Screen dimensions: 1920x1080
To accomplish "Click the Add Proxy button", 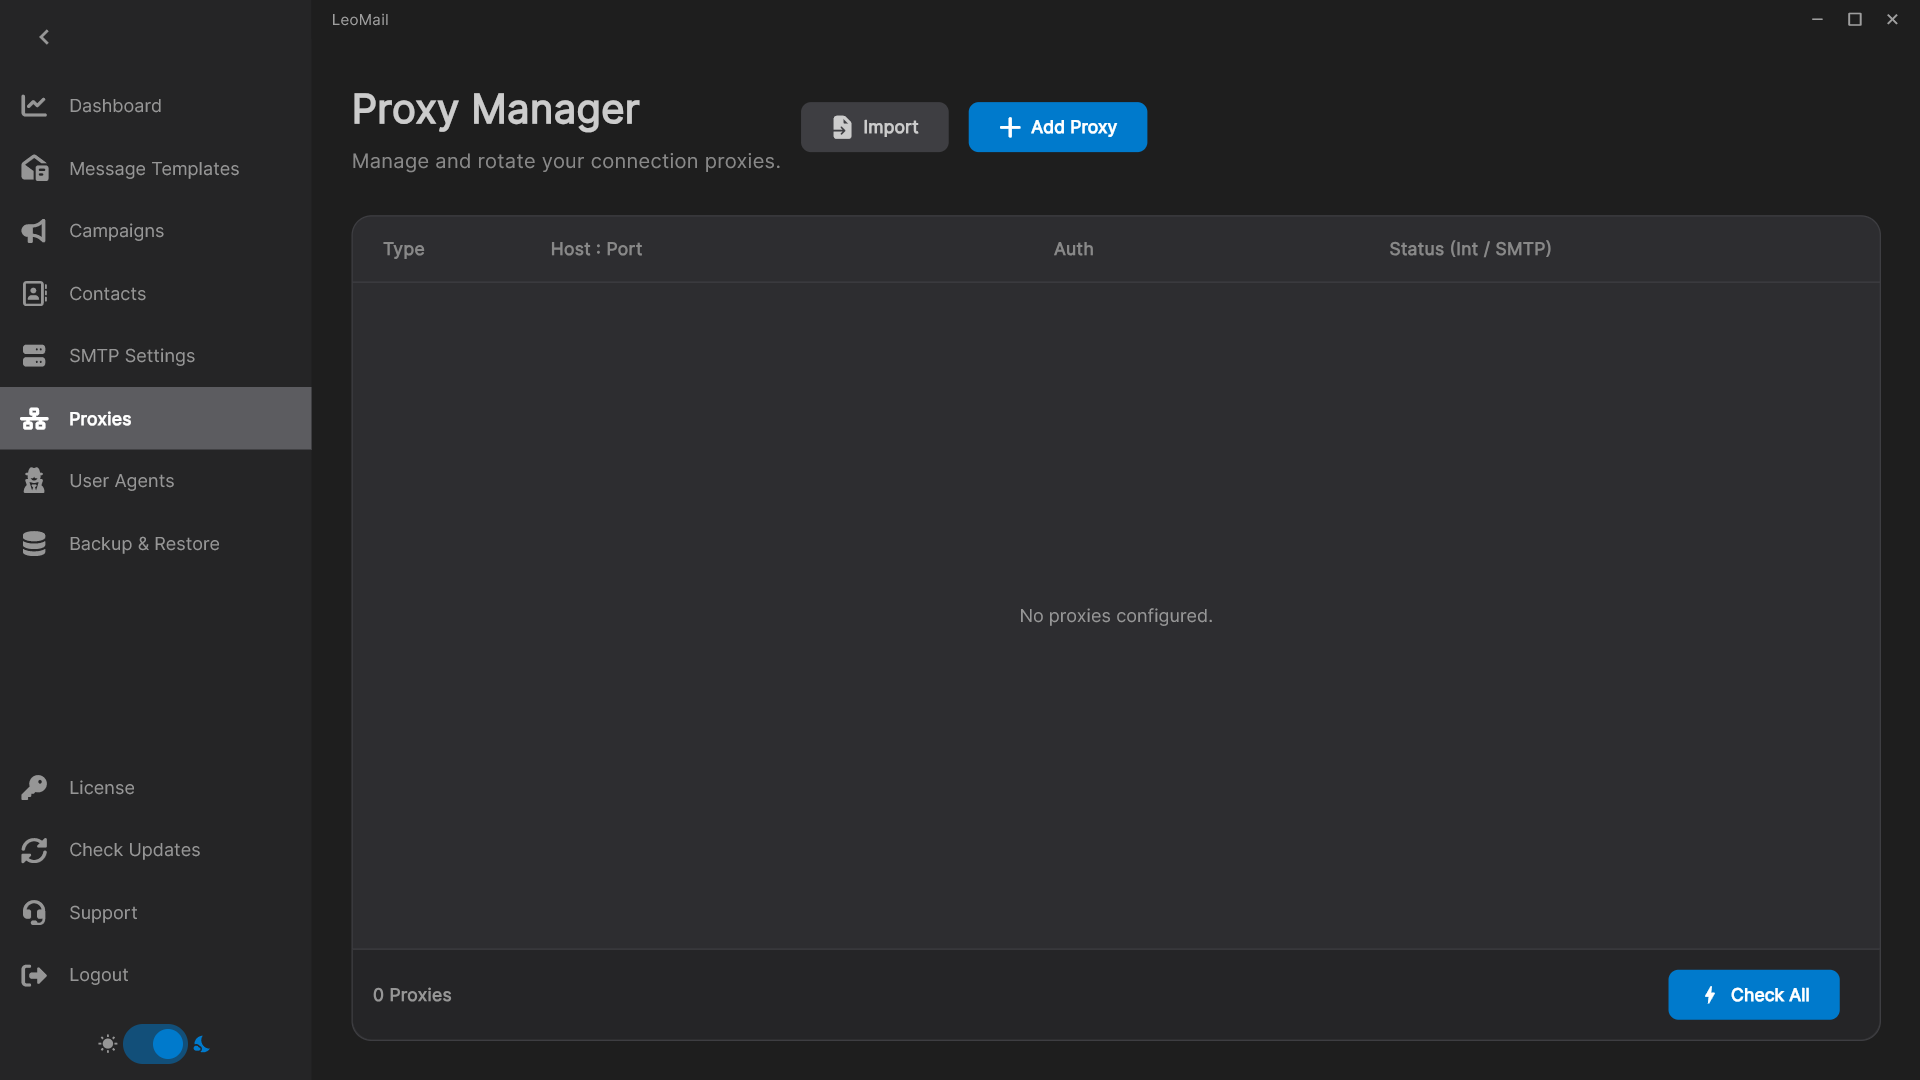I will click(1057, 127).
